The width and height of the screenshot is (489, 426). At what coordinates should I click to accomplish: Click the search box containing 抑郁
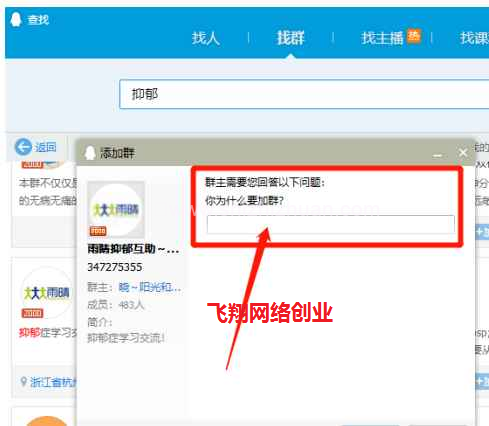(x=304, y=94)
